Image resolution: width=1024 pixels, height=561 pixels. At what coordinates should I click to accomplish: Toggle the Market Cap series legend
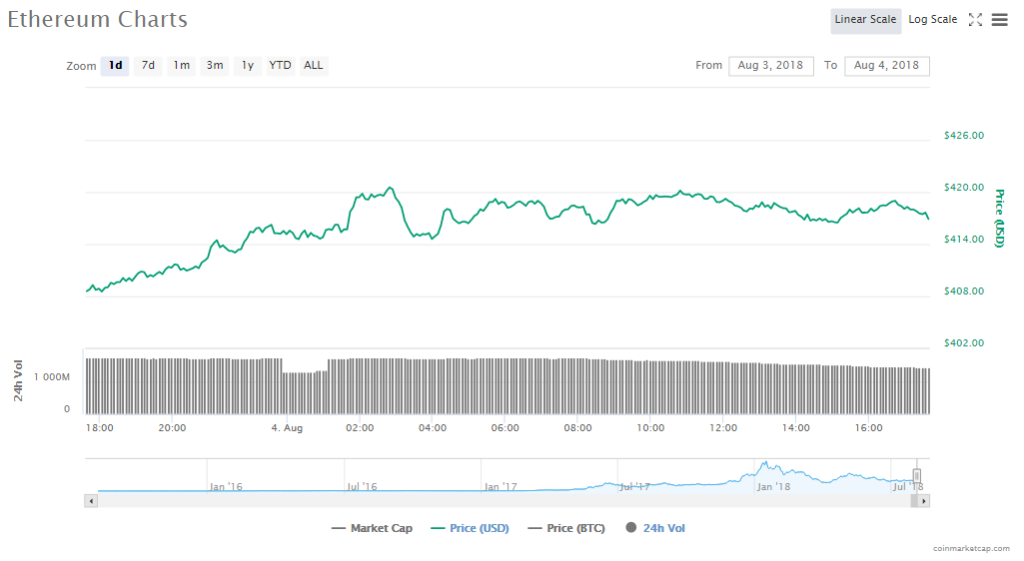pyautogui.click(x=372, y=528)
